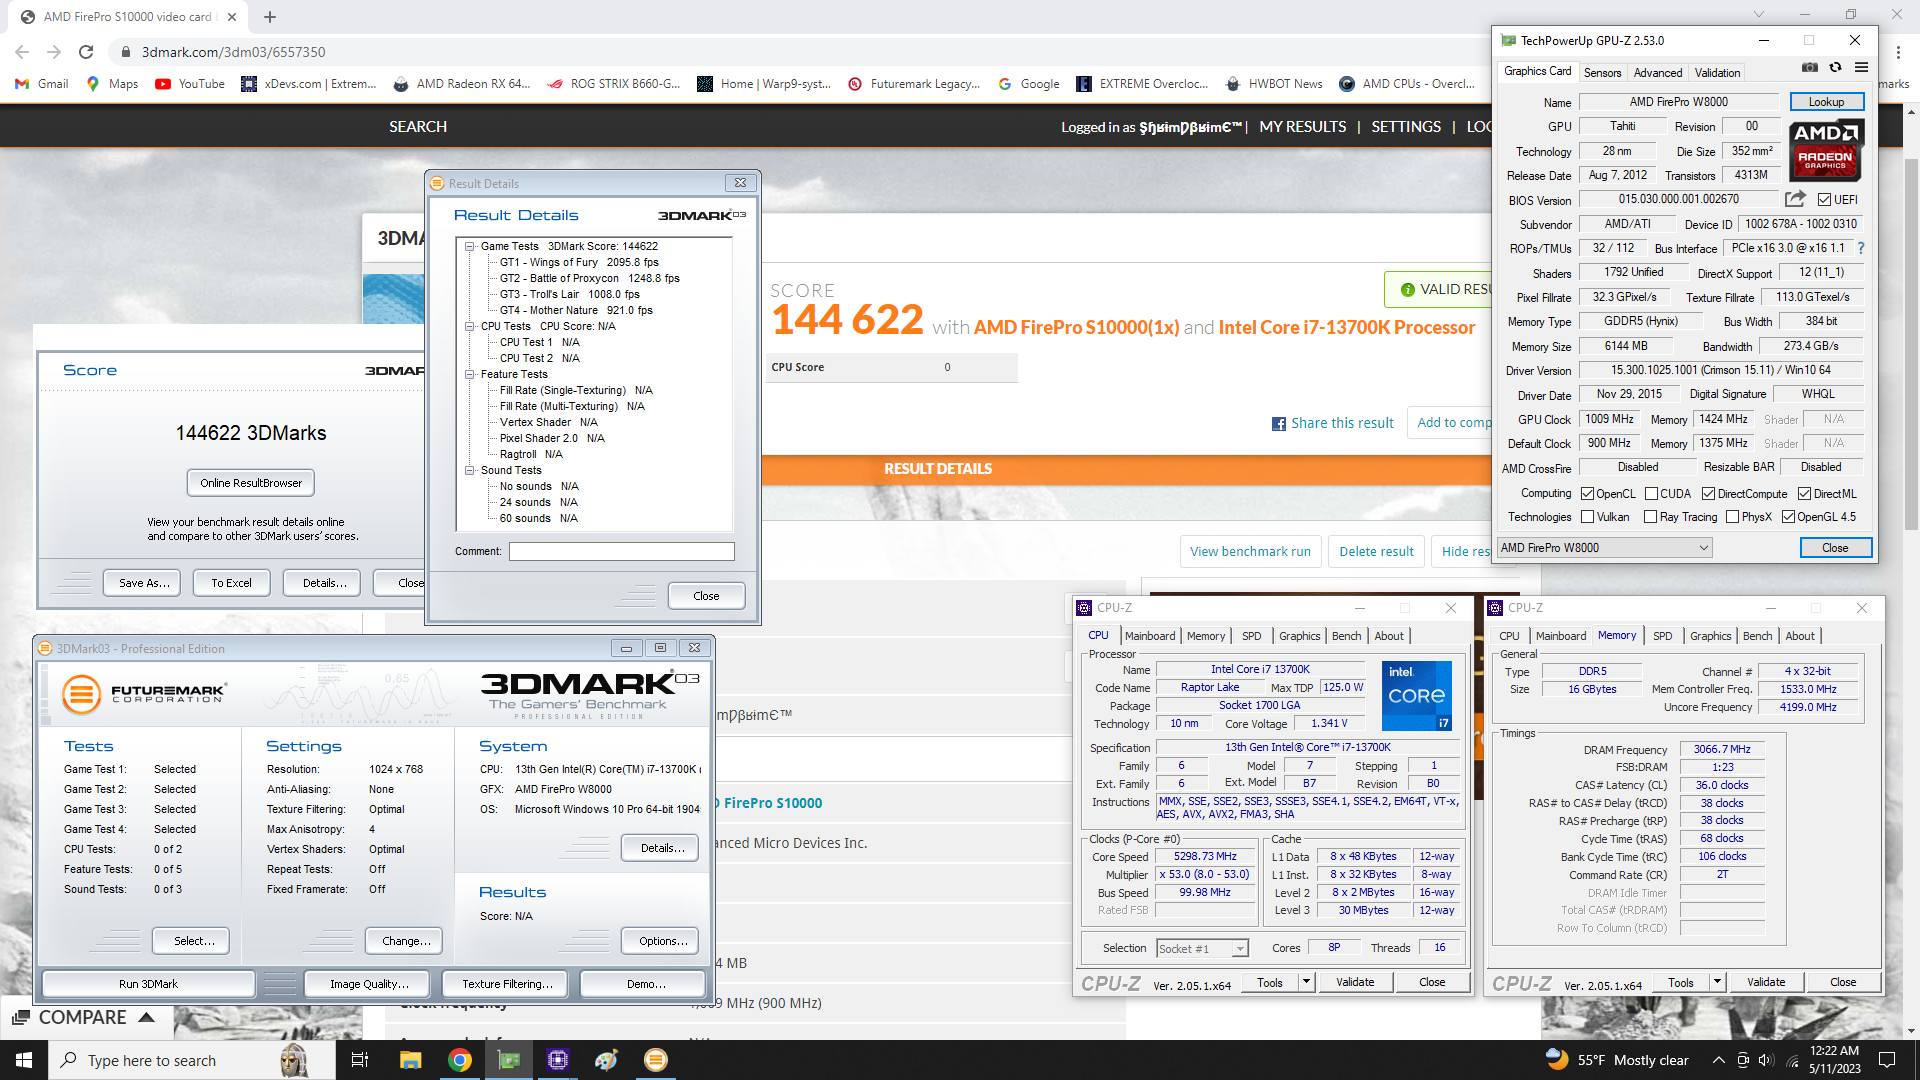
Task: Open the Socket #1 selection dropdown in CPU-Z
Action: point(1202,948)
